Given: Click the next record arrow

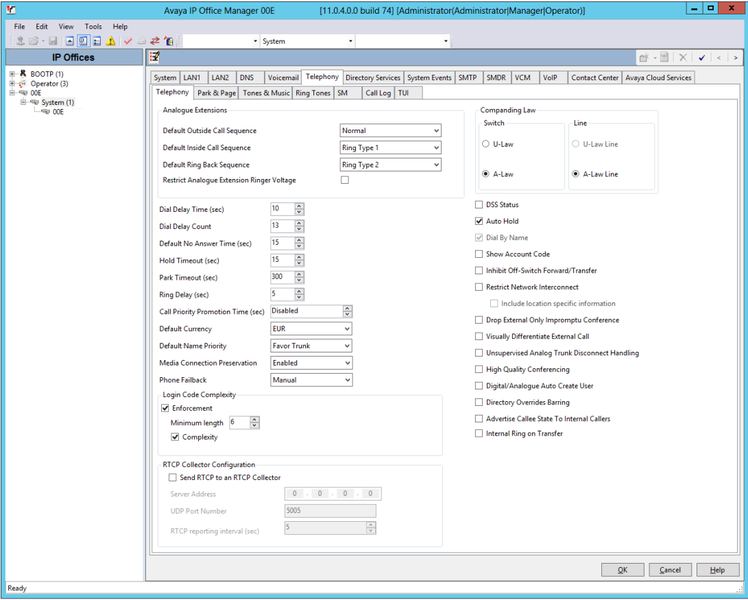Looking at the screenshot, I should coord(736,58).
